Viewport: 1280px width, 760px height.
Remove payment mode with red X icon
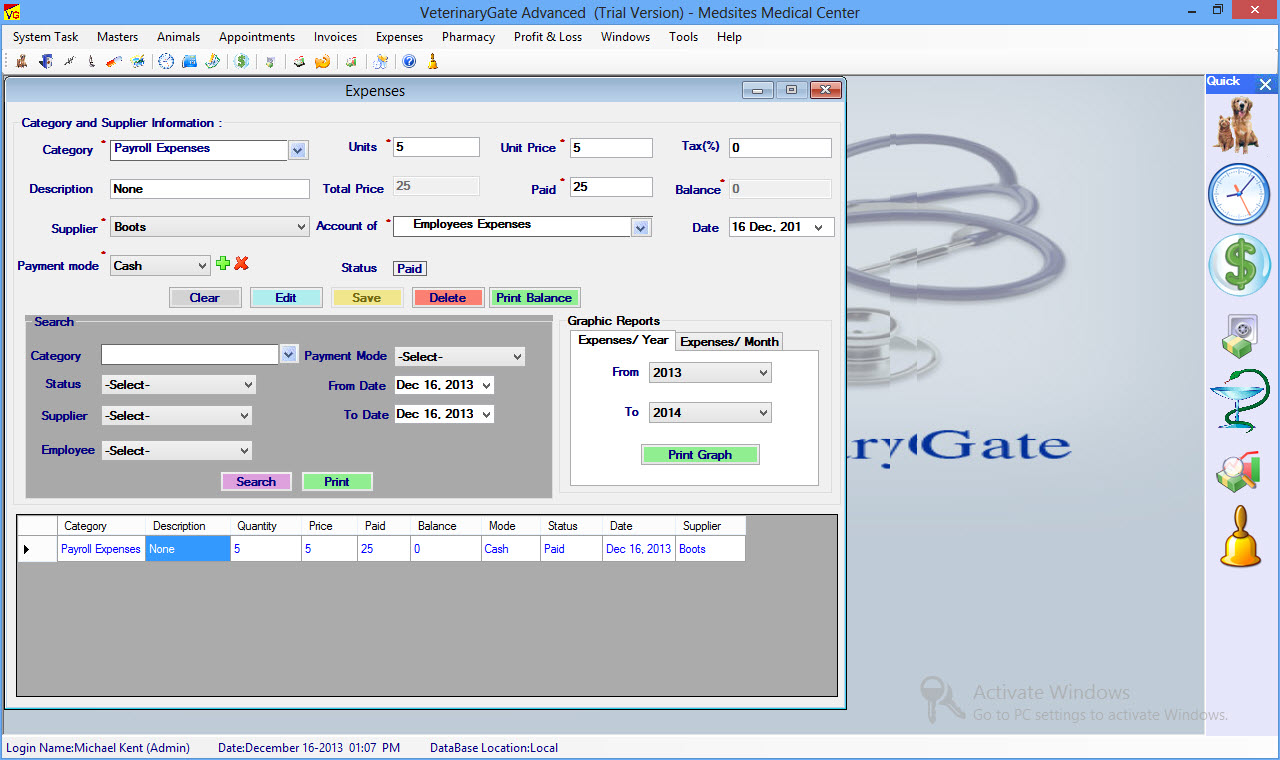[x=241, y=264]
